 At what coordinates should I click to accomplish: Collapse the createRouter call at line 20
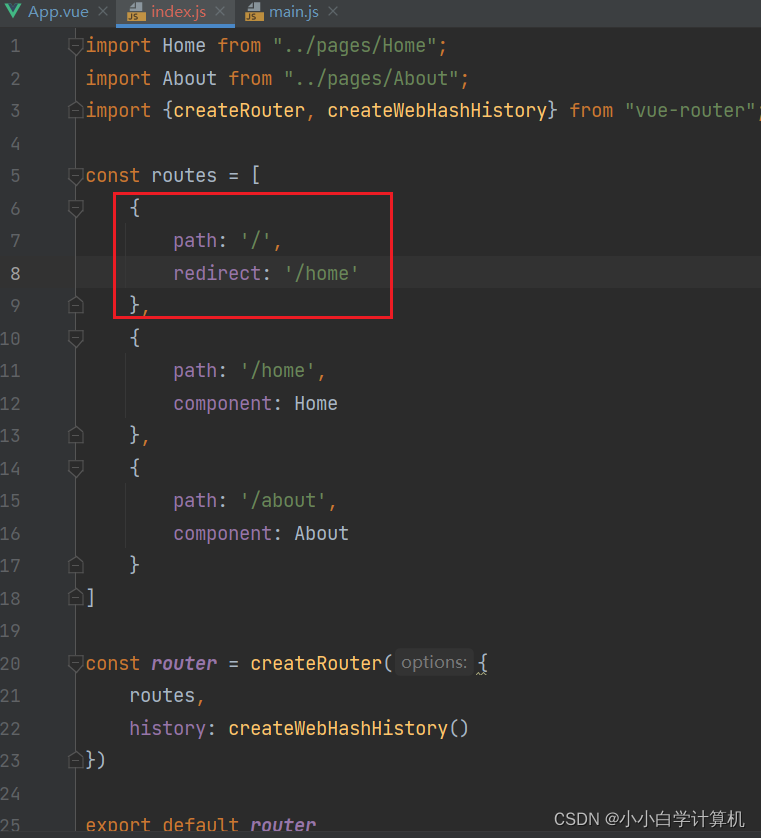[x=75, y=663]
